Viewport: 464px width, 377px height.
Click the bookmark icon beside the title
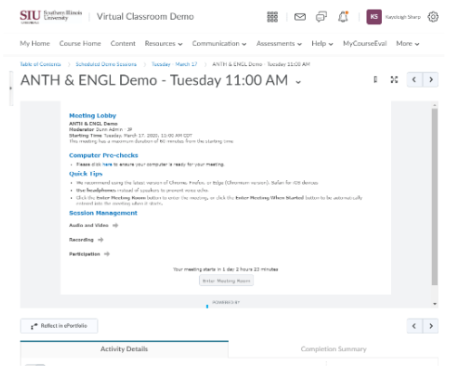coord(375,80)
